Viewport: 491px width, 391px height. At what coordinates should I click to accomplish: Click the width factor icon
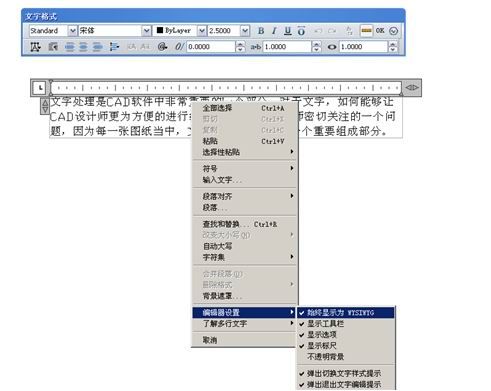coord(332,47)
